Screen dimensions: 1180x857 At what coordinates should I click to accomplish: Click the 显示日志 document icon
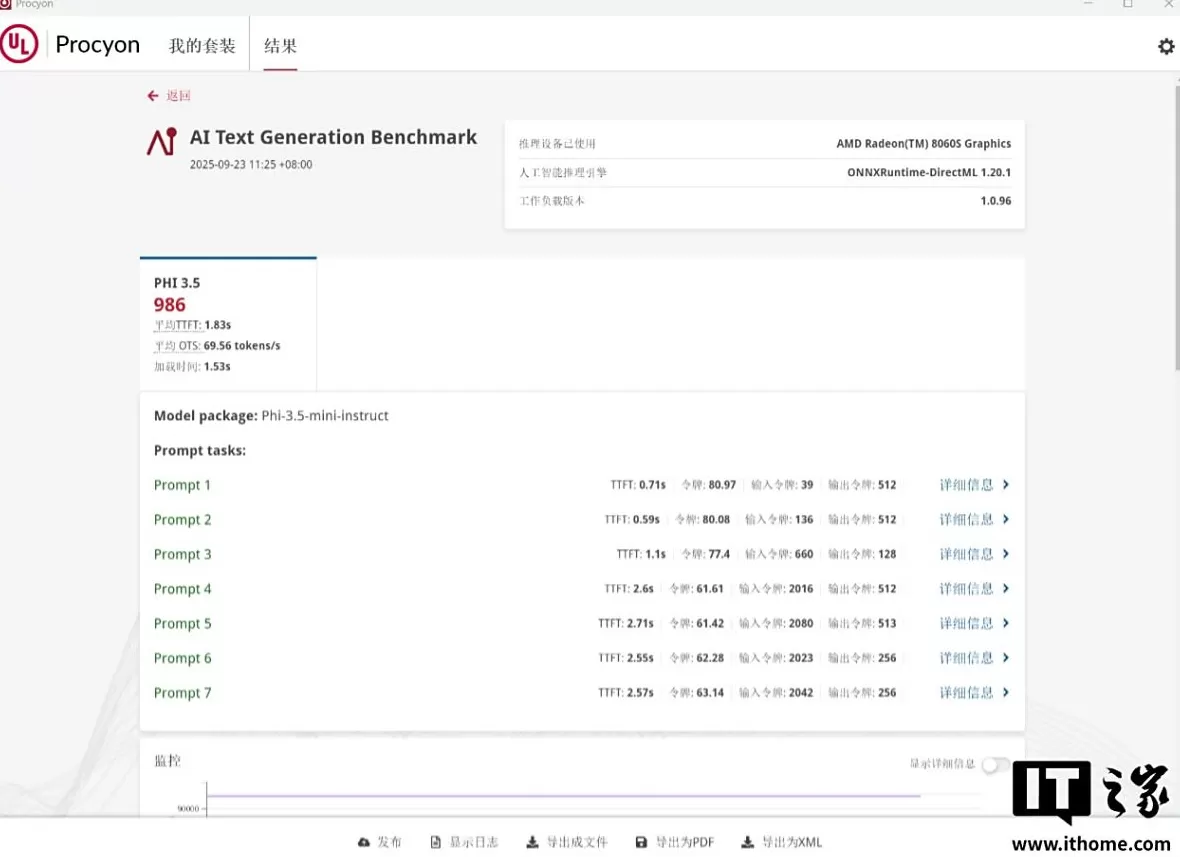(x=436, y=842)
